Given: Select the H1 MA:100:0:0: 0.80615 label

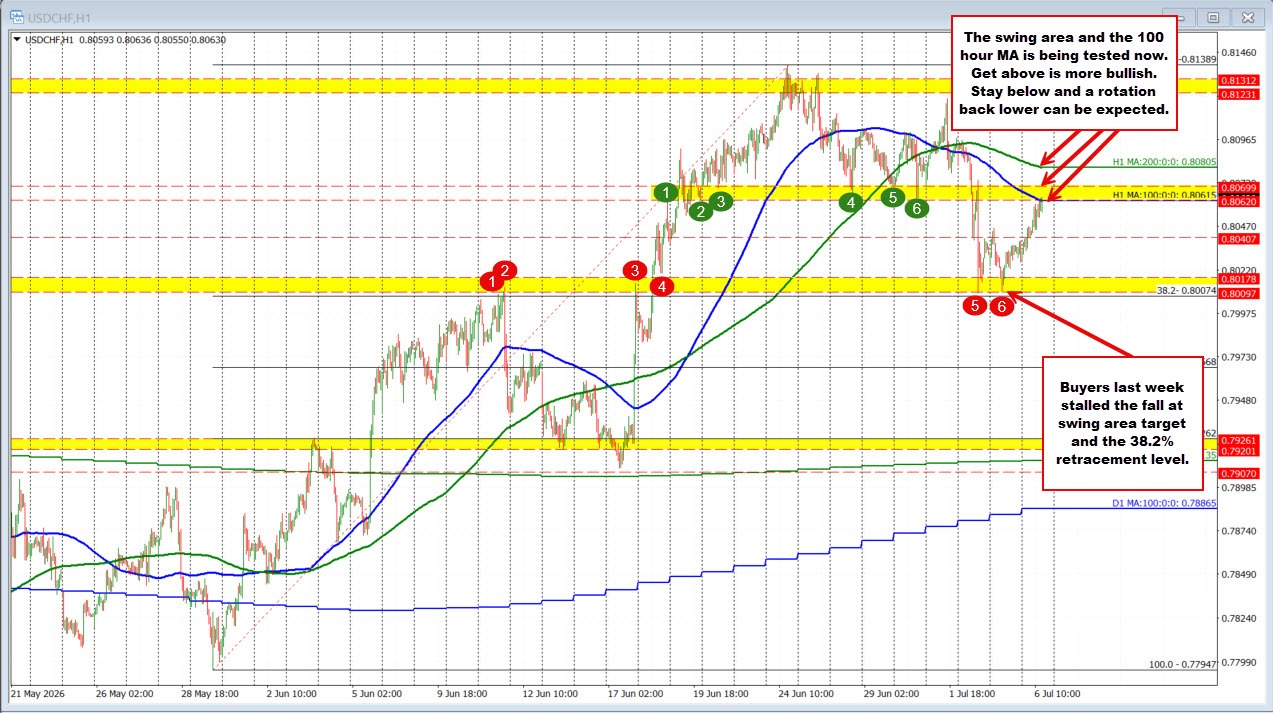Looking at the screenshot, I should coord(1163,195).
